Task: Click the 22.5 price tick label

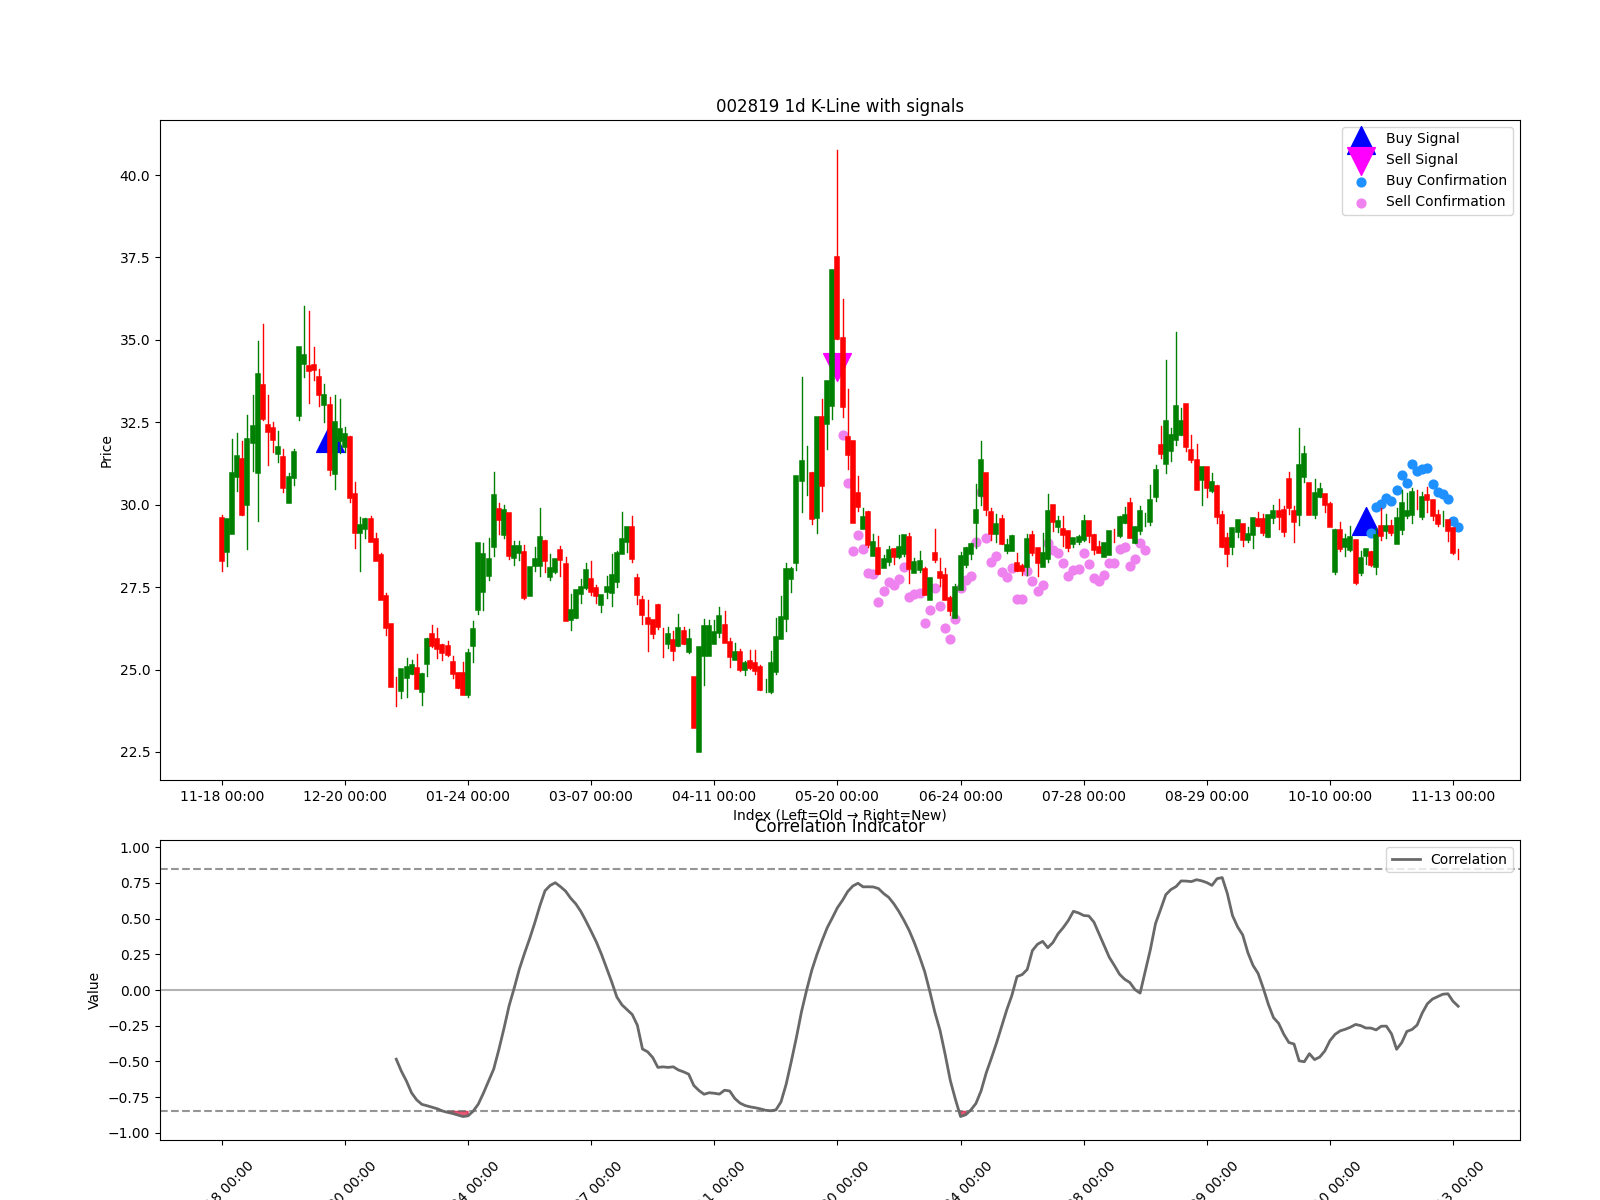Action: tap(133, 752)
